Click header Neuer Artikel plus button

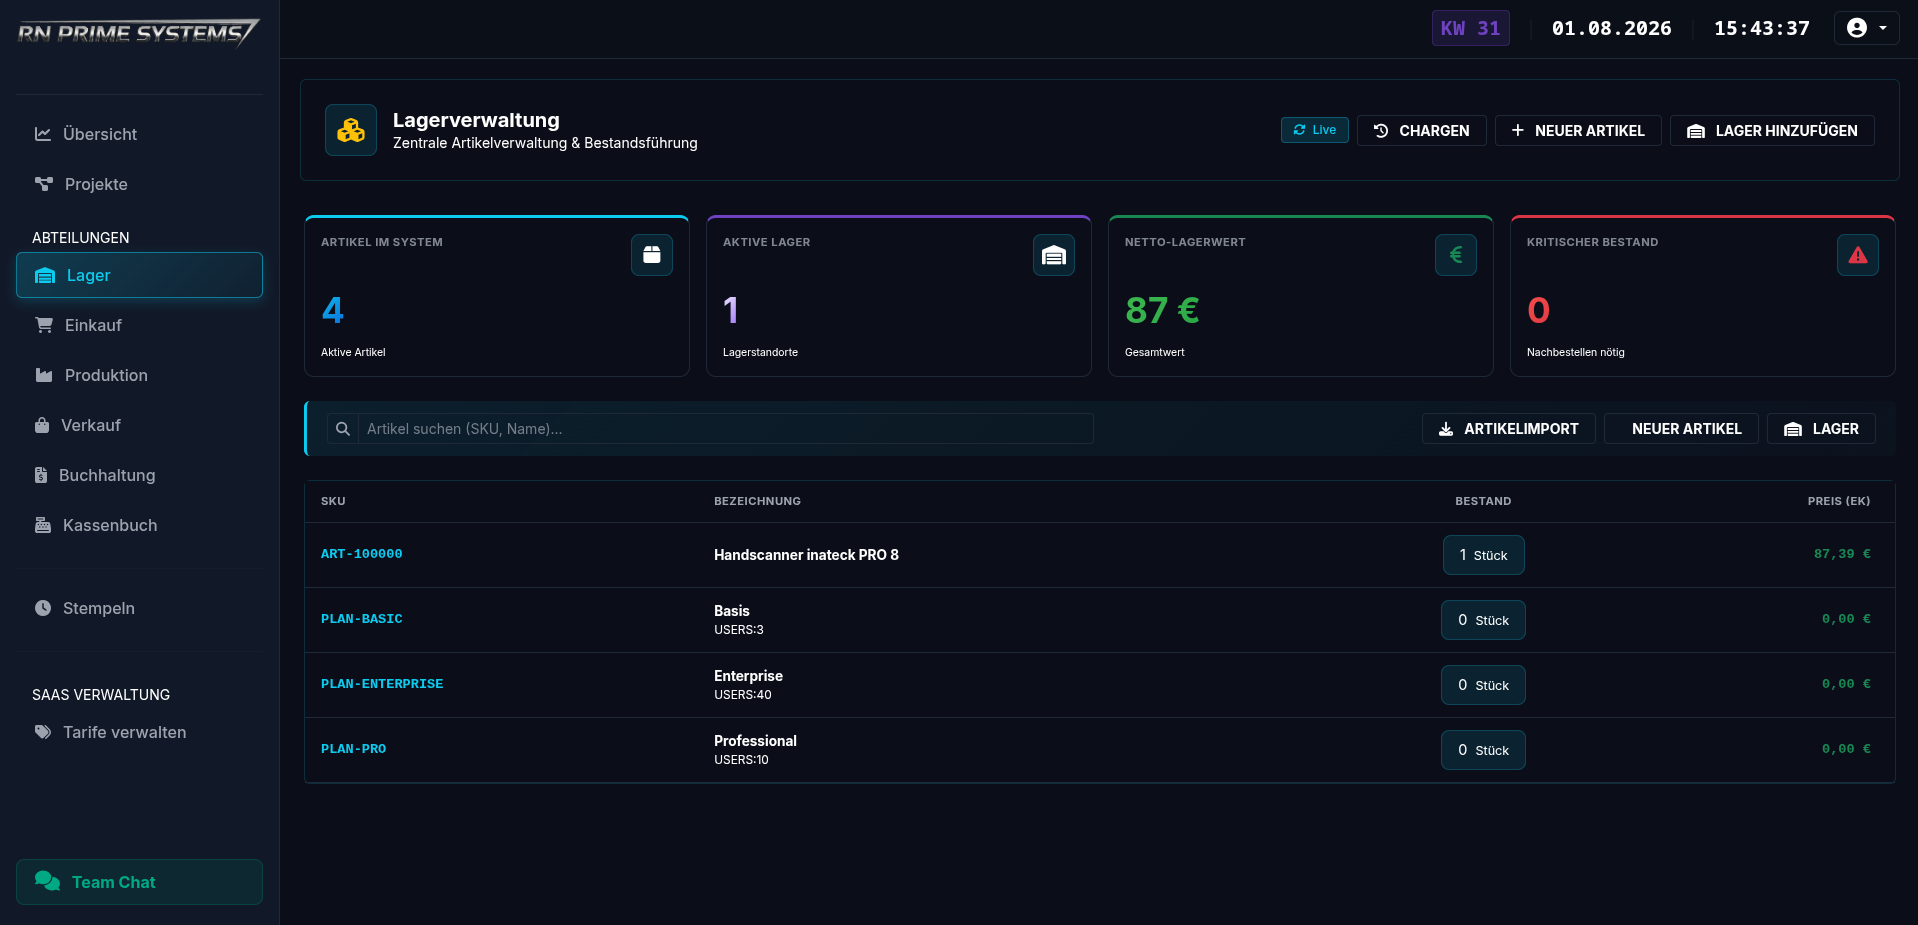pos(1578,131)
